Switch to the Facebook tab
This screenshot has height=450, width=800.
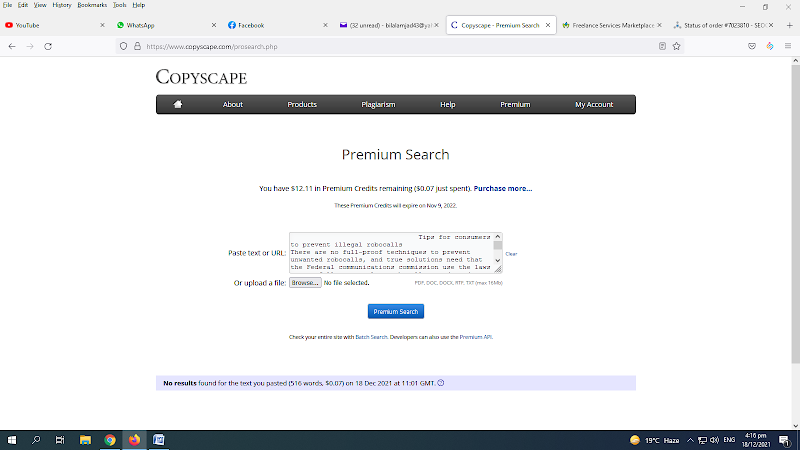pos(276,25)
